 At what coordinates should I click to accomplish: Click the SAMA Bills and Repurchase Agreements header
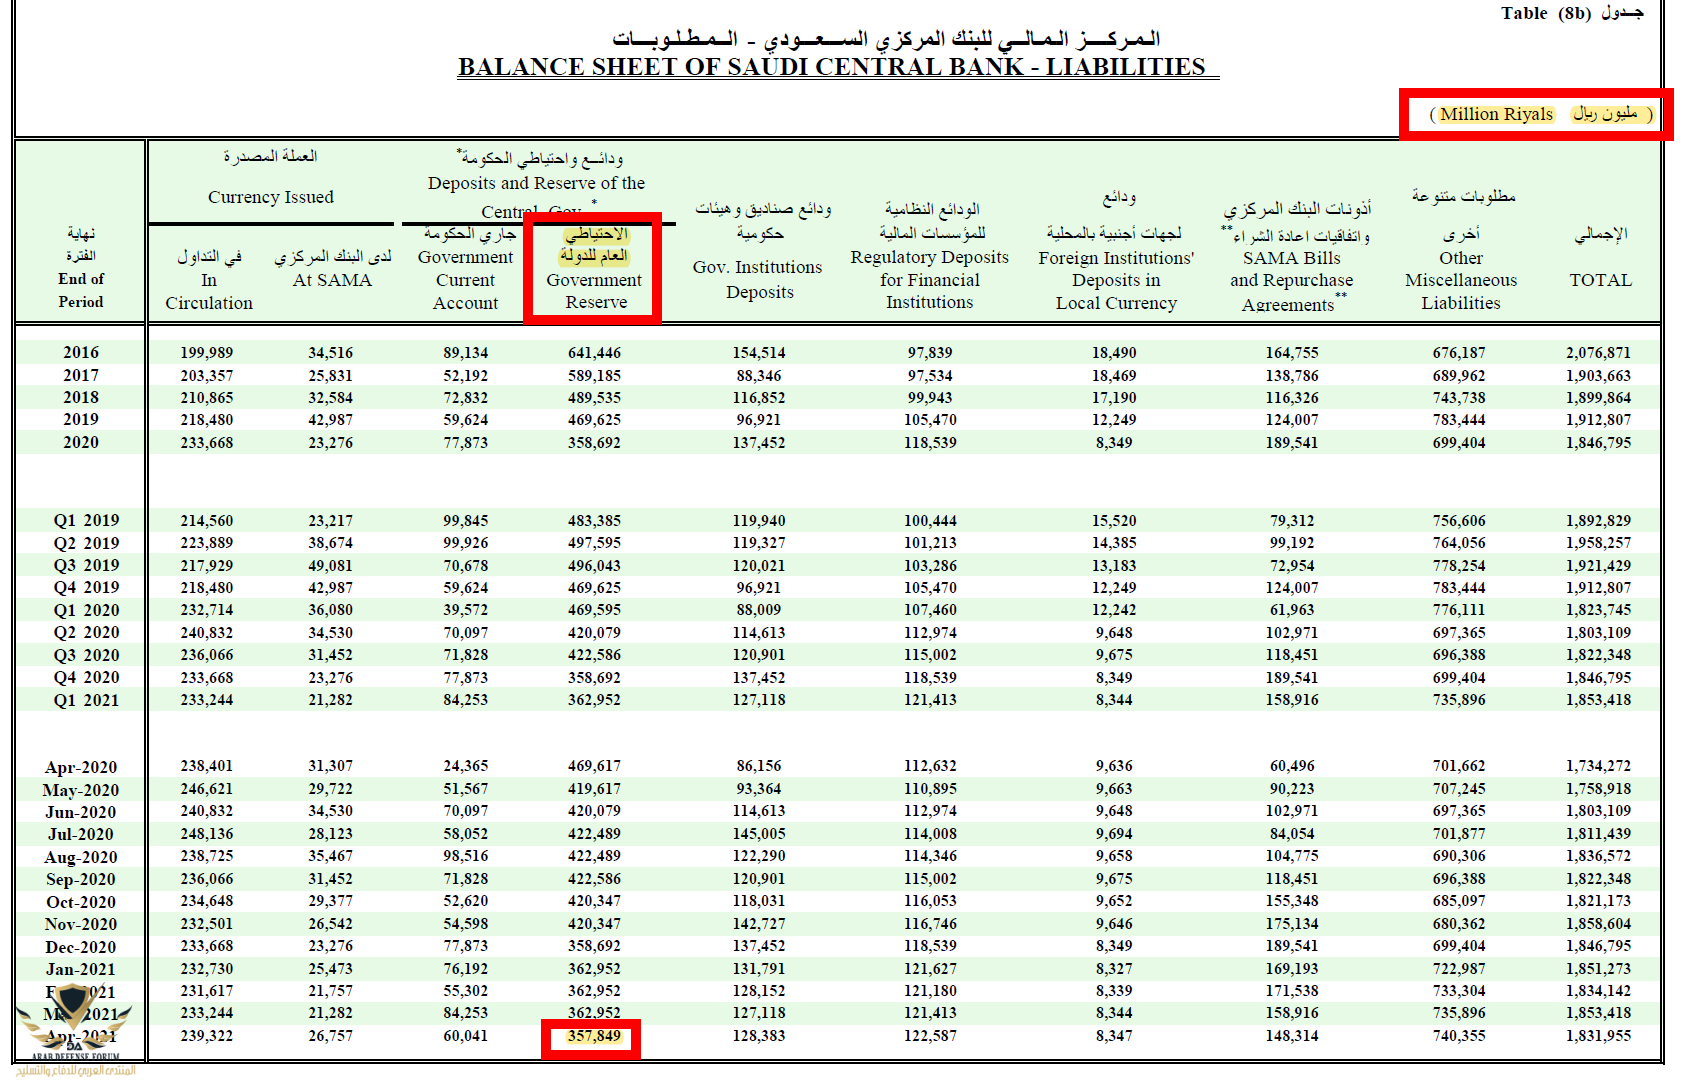click(1291, 281)
